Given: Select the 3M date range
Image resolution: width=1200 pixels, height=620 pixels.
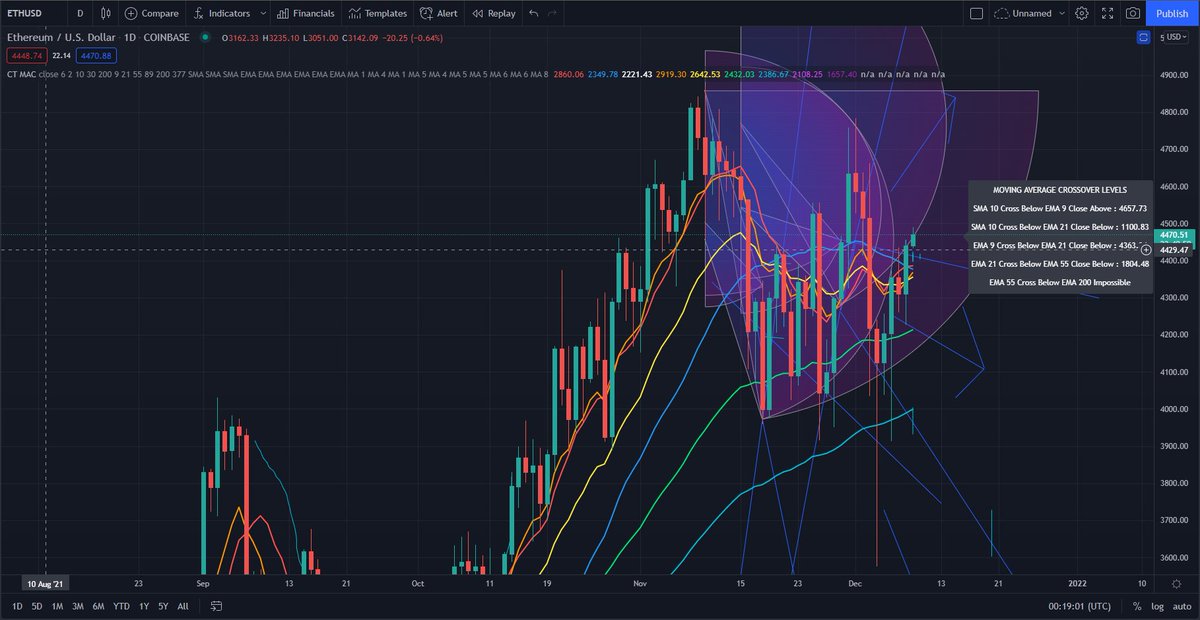Looking at the screenshot, I should (x=78, y=606).
